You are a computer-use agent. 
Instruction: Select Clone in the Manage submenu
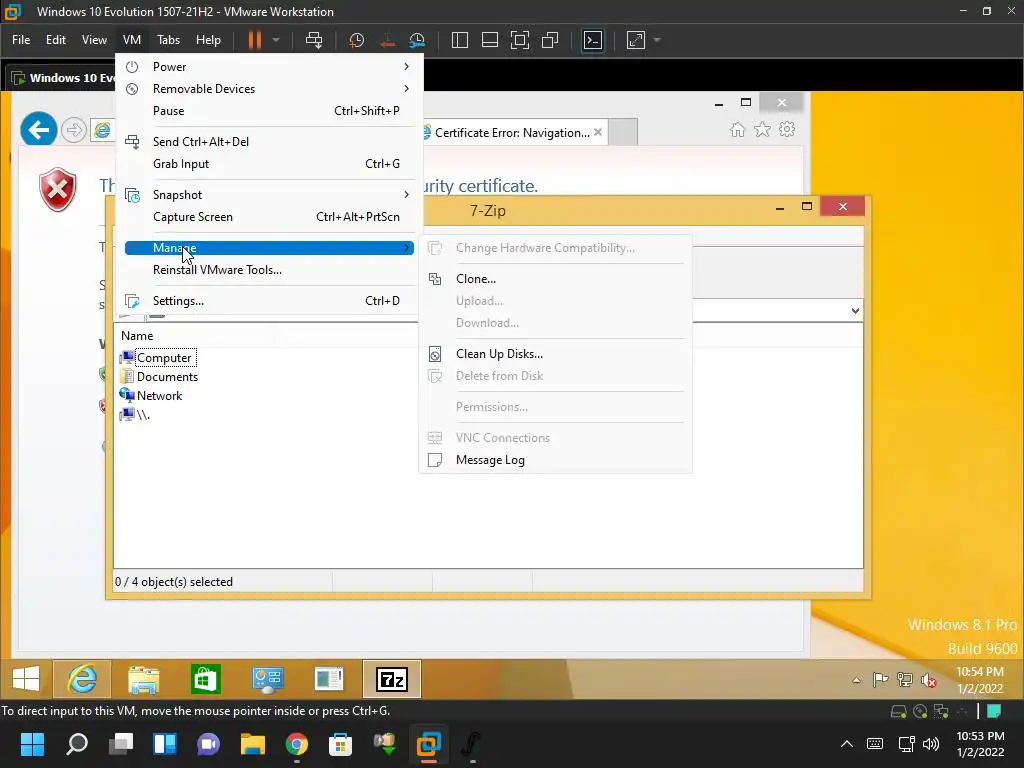pyautogui.click(x=555, y=279)
